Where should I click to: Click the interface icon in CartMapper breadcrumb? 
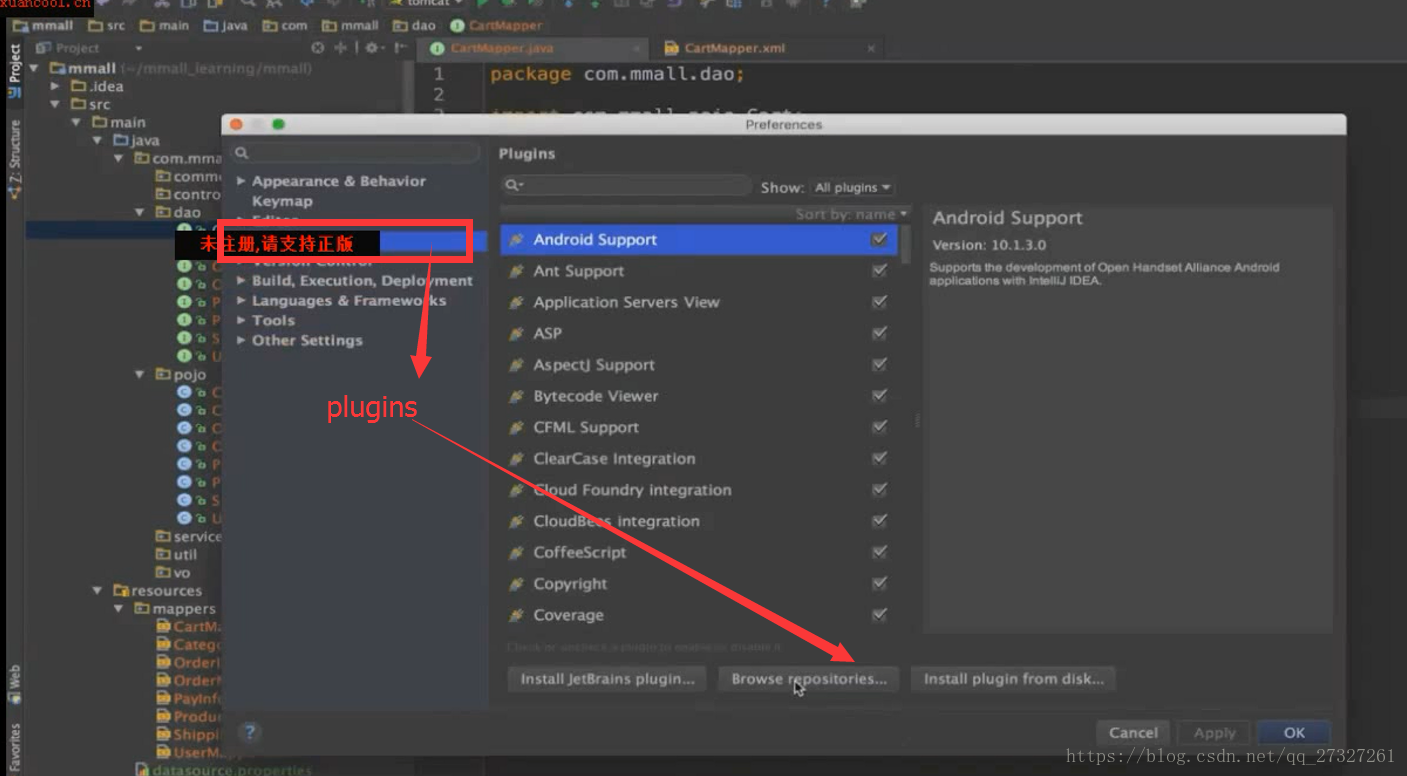(458, 25)
